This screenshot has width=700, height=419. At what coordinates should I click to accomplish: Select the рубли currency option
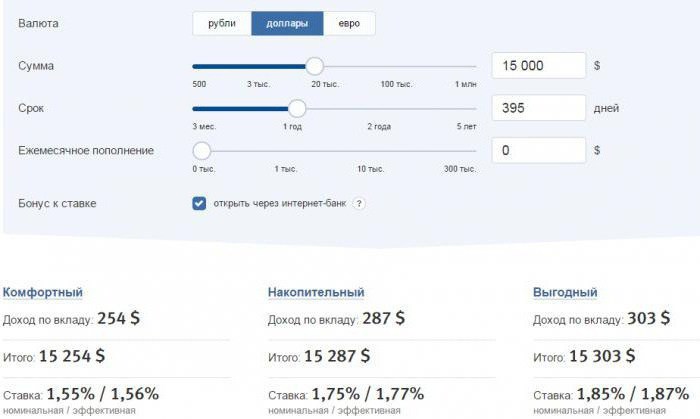pyautogui.click(x=222, y=23)
